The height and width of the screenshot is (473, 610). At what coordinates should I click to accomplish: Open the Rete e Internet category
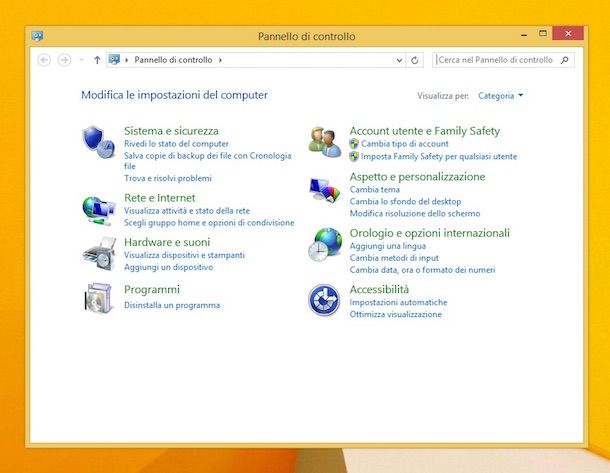[x=160, y=198]
